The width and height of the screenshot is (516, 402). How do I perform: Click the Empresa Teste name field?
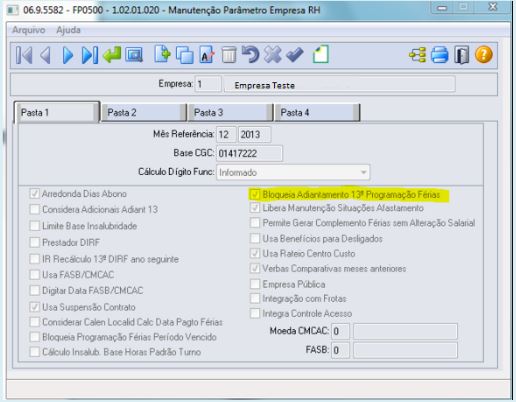click(x=340, y=84)
